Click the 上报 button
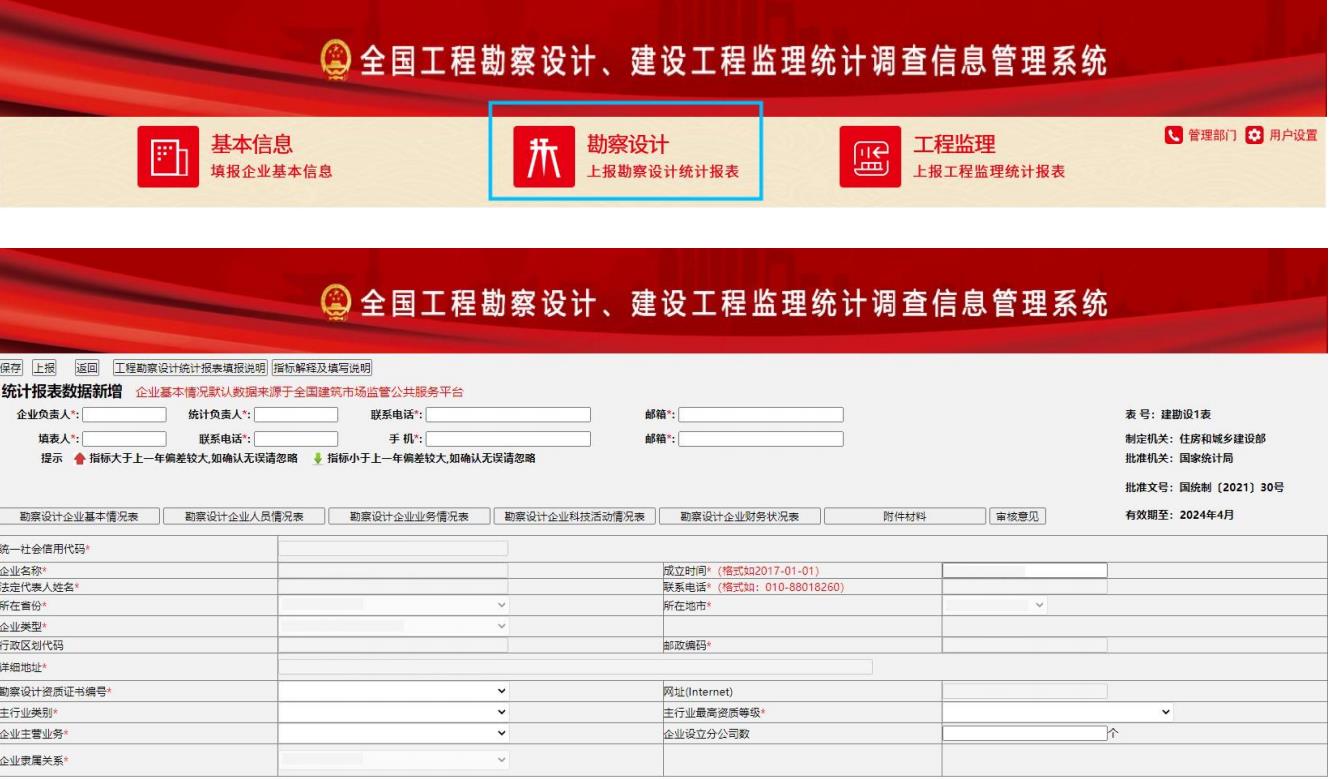The image size is (1329, 779). pyautogui.click(x=44, y=368)
